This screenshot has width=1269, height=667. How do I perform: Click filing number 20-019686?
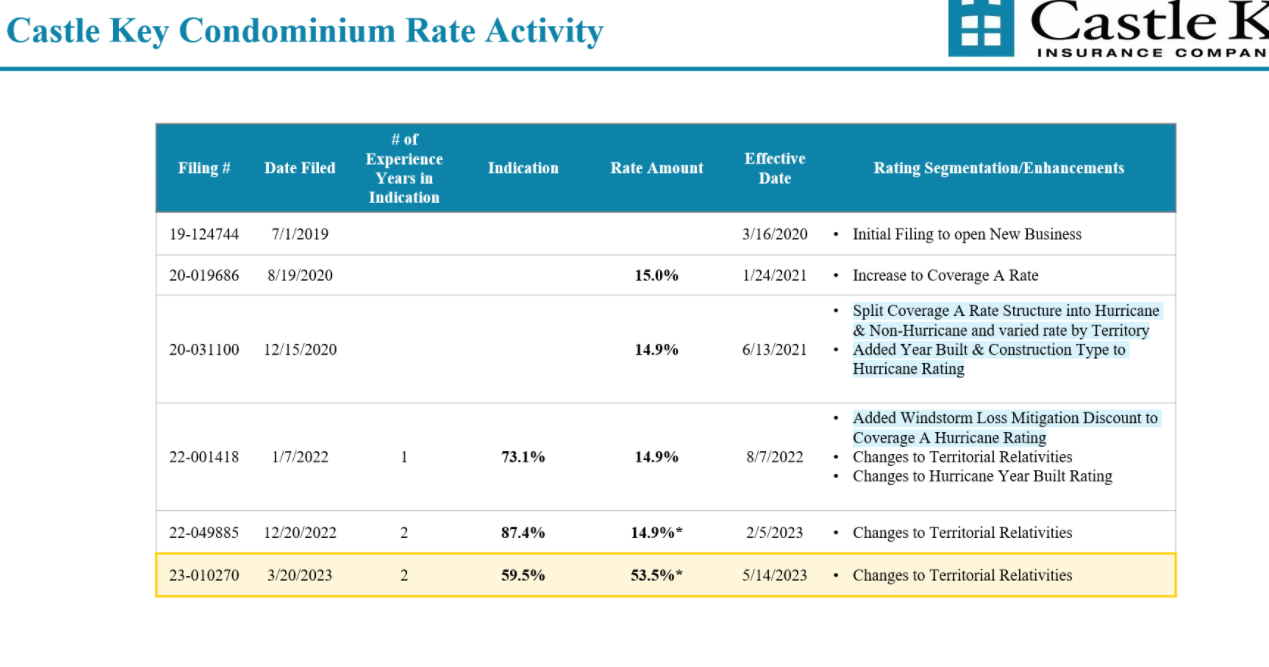point(204,275)
